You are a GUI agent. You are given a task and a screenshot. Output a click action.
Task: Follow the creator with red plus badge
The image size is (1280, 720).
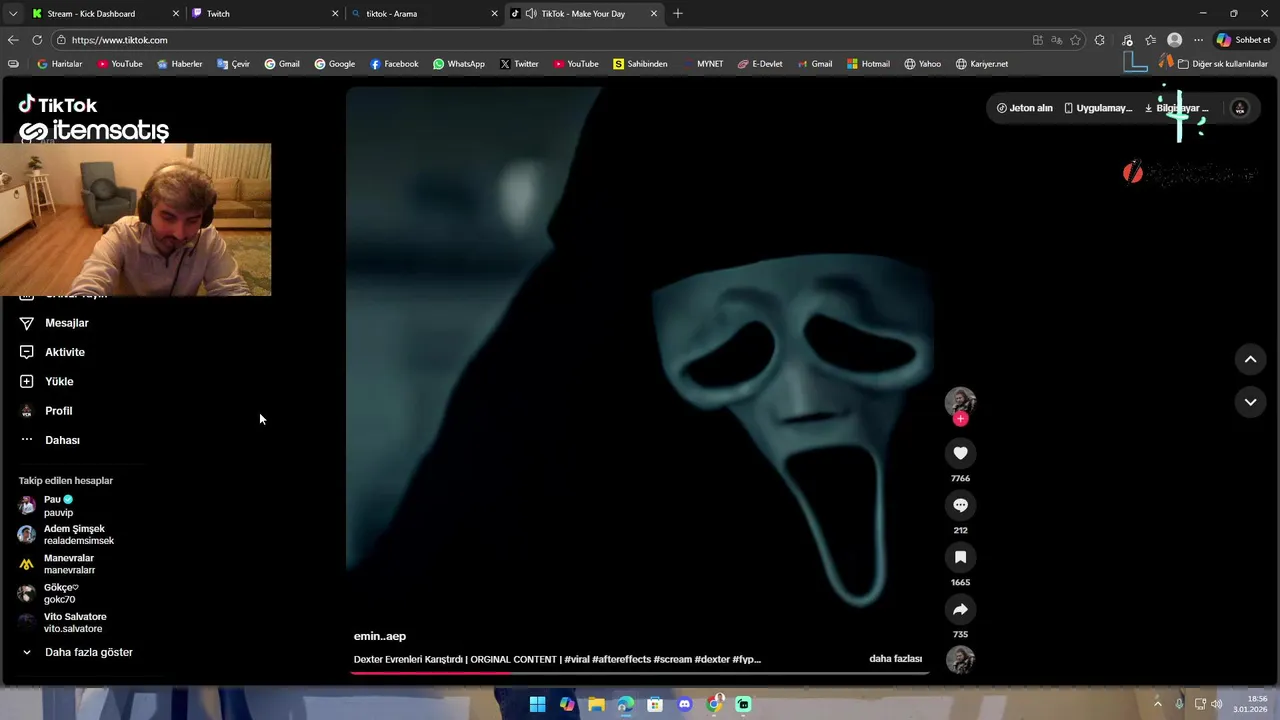coord(960,419)
